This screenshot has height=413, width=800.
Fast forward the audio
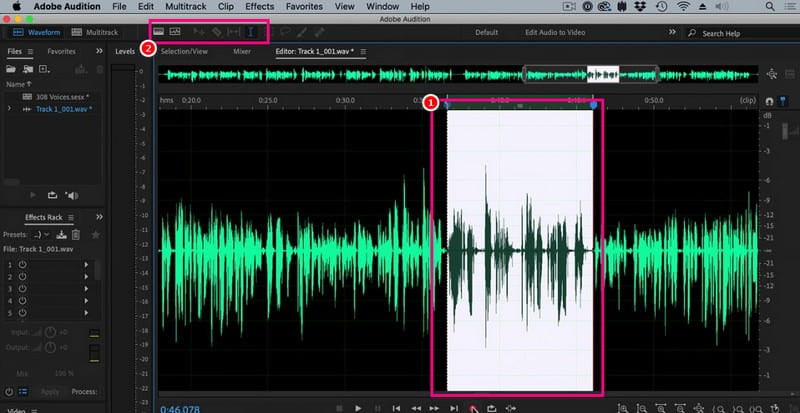(434, 408)
